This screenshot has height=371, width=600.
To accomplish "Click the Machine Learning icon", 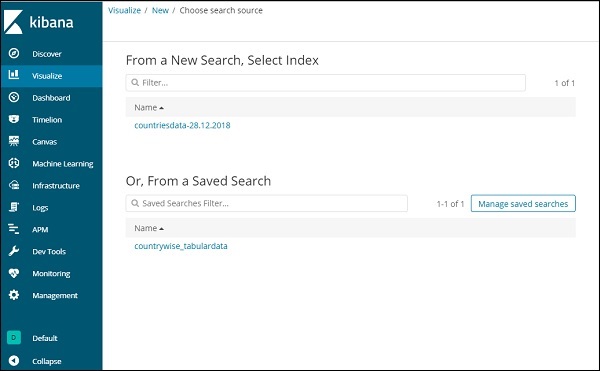I will tap(14, 163).
